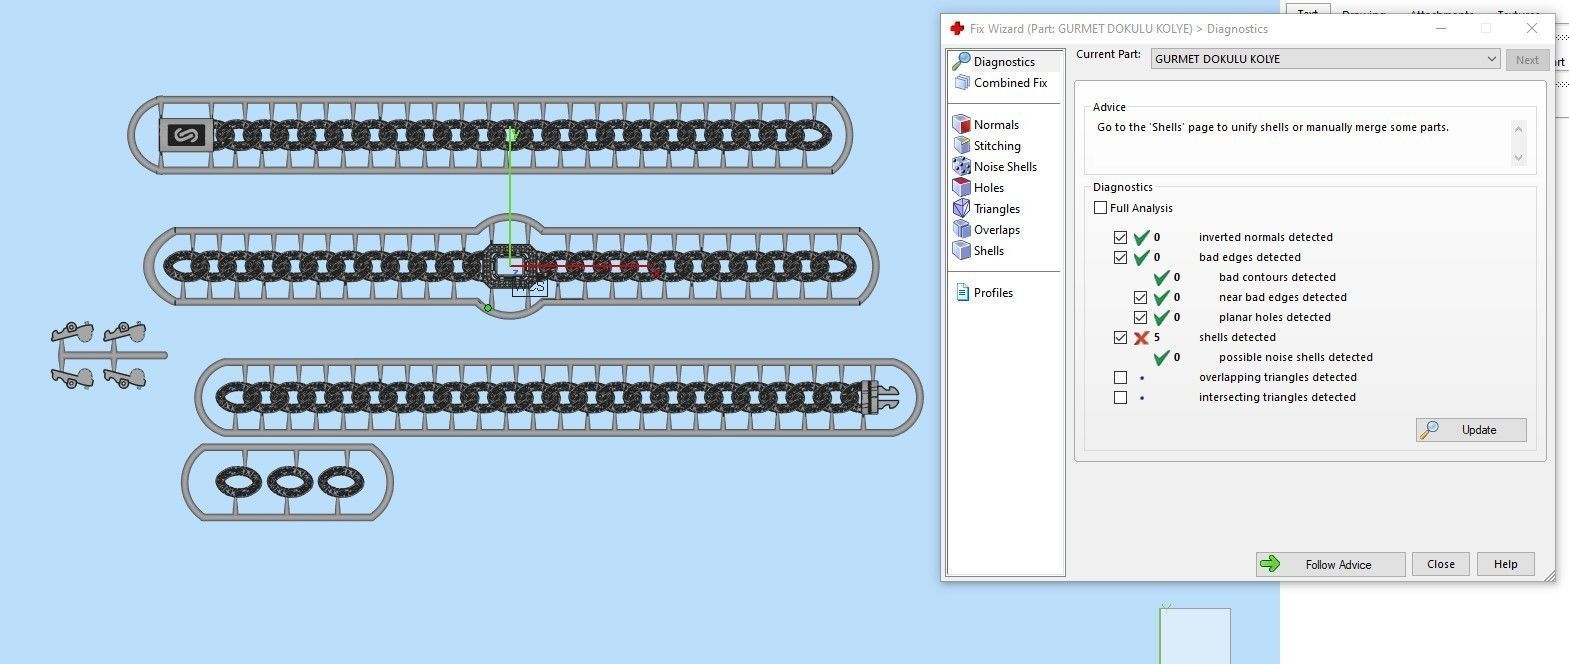Enable the intersecting triangles detected checkbox

[x=1120, y=397]
